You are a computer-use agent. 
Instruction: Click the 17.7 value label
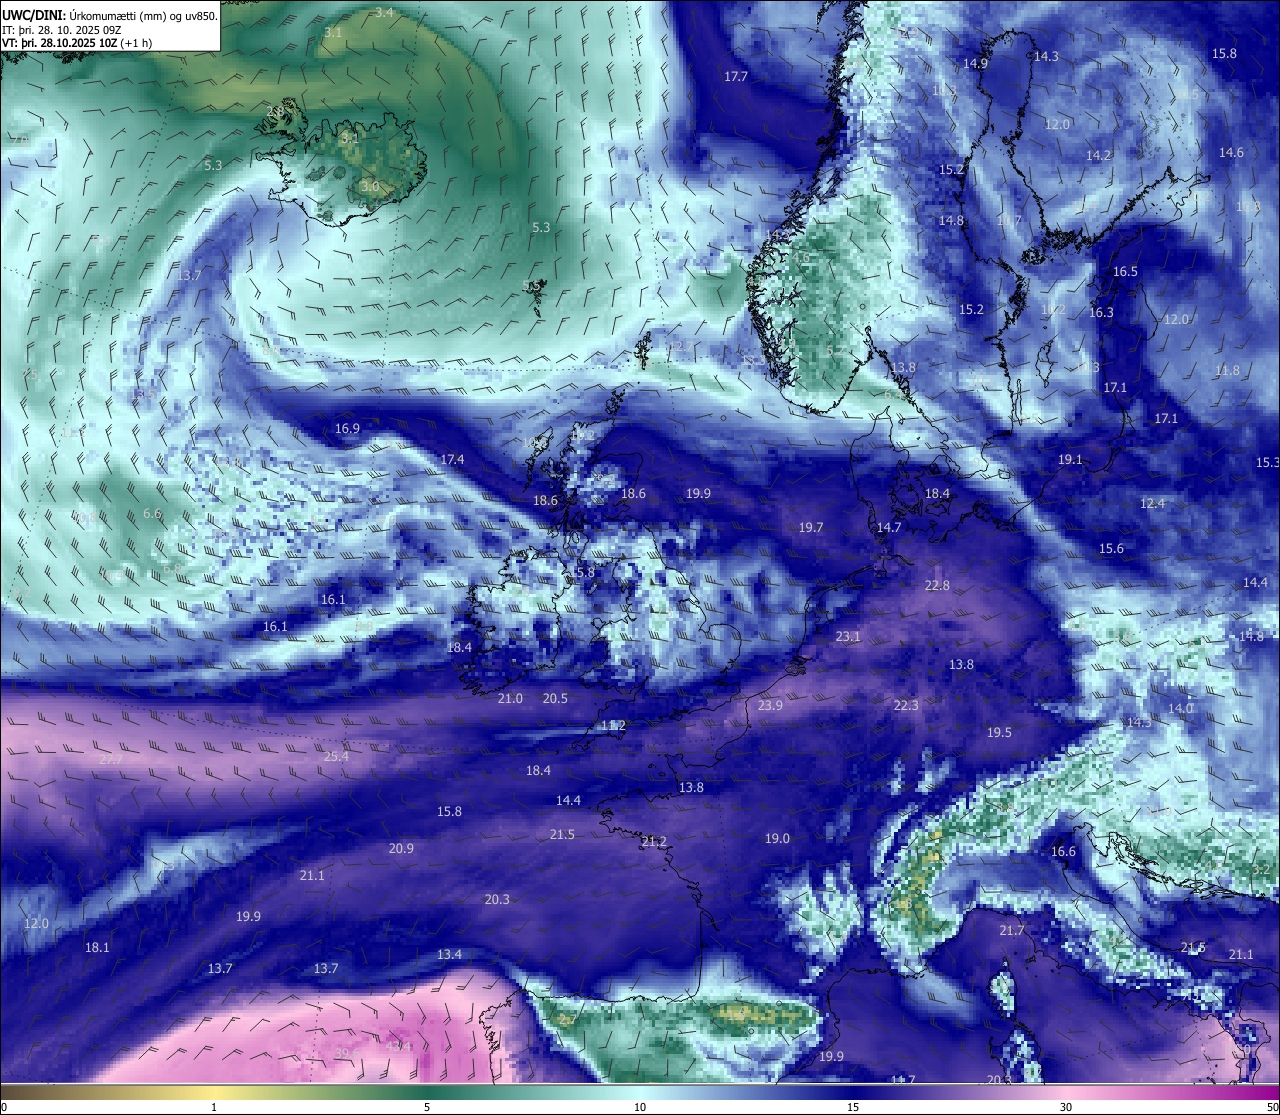click(x=736, y=77)
